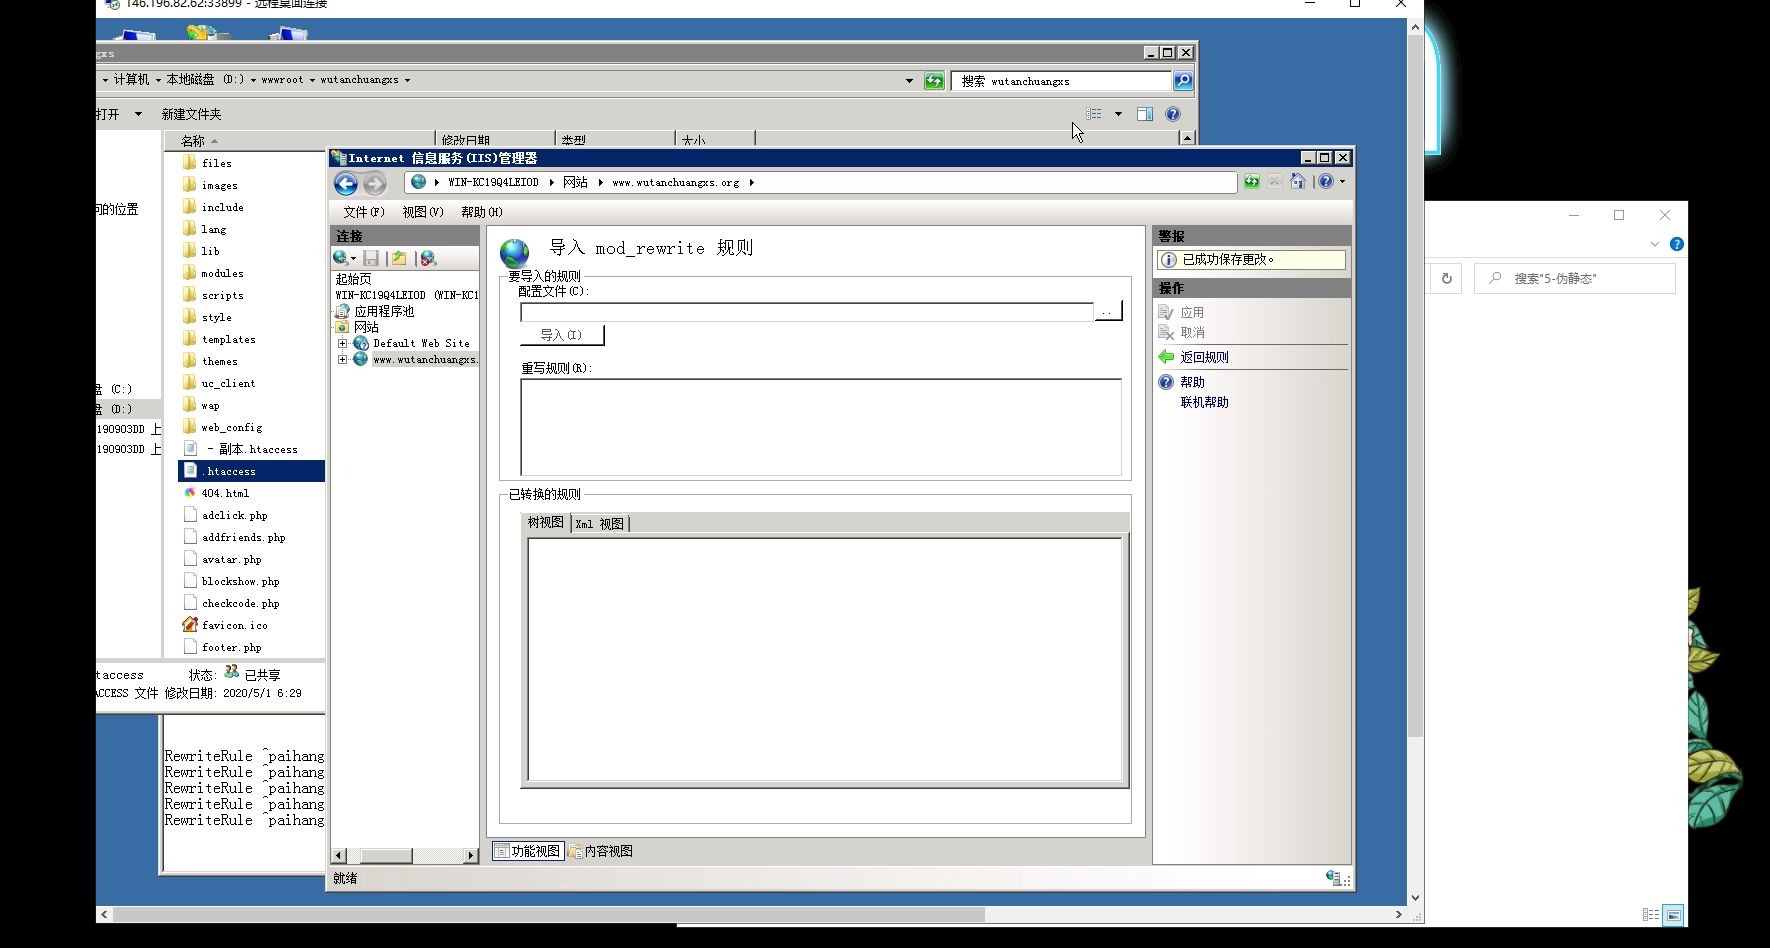1770x948 pixels.
Task: Click 取消 in the Actions pane
Action: 1192,332
